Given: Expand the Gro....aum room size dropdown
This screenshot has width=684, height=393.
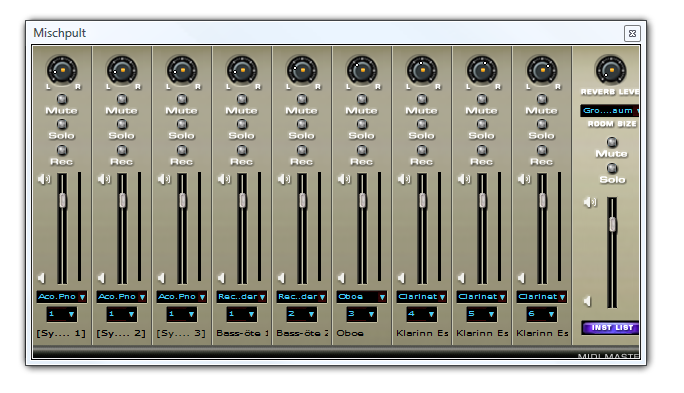Looking at the screenshot, I should (609, 111).
